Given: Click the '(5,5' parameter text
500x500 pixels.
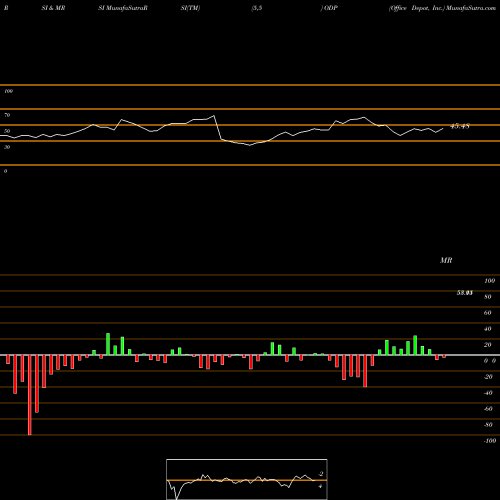Looking at the screenshot, I should point(257,8).
